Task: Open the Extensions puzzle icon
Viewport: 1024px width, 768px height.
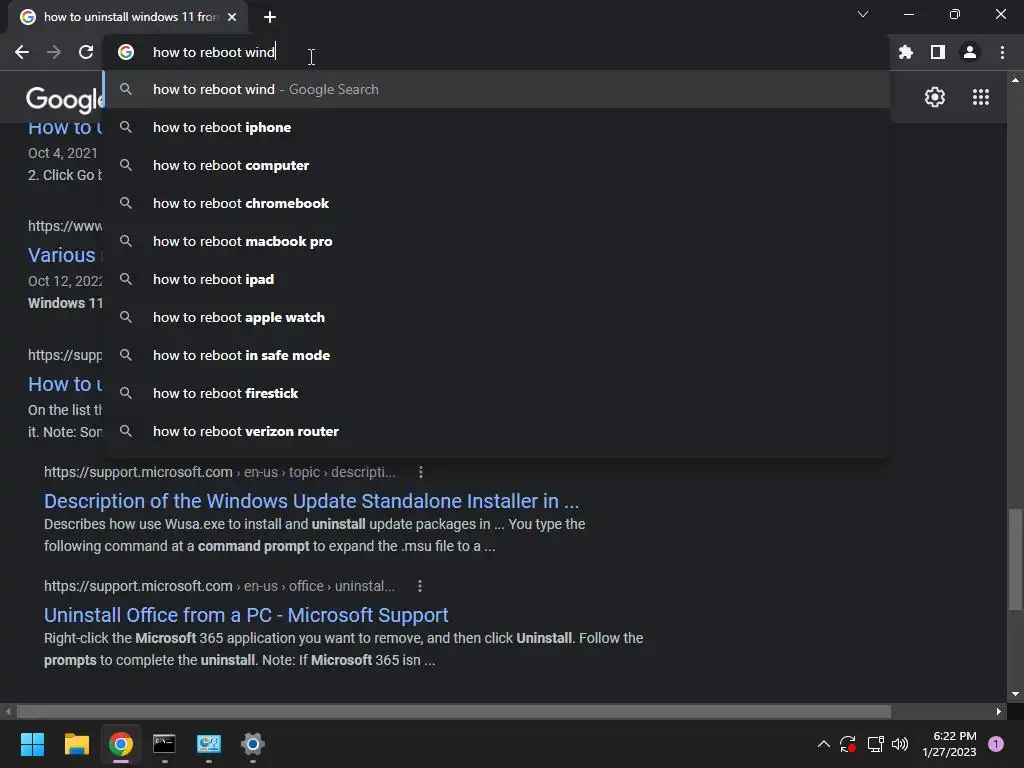Action: pyautogui.click(x=905, y=52)
